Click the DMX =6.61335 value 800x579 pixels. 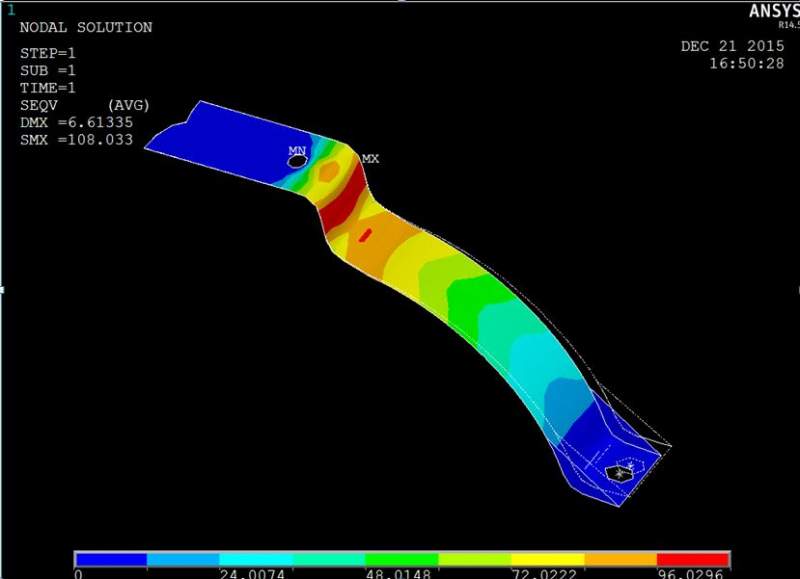(77, 122)
